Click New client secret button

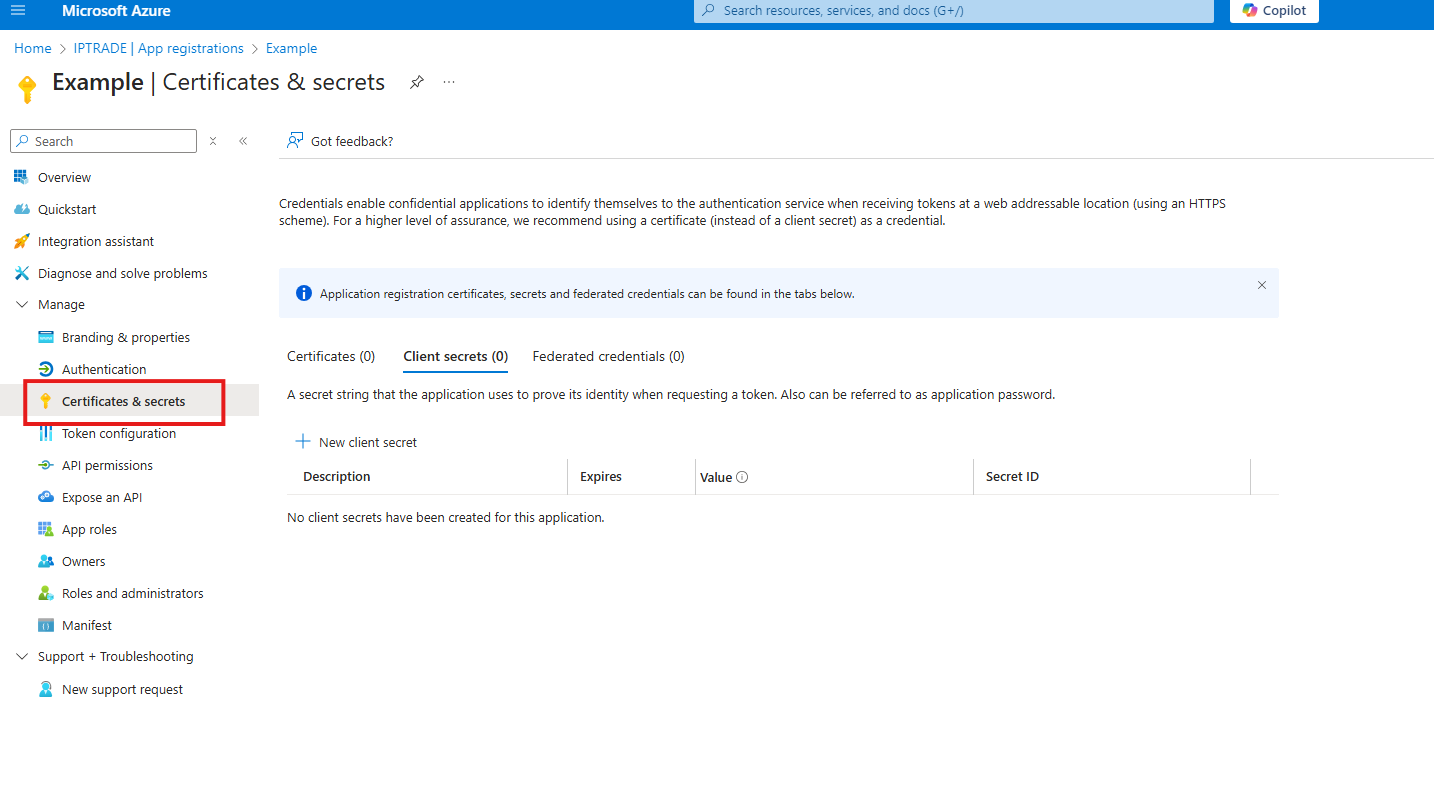point(356,442)
